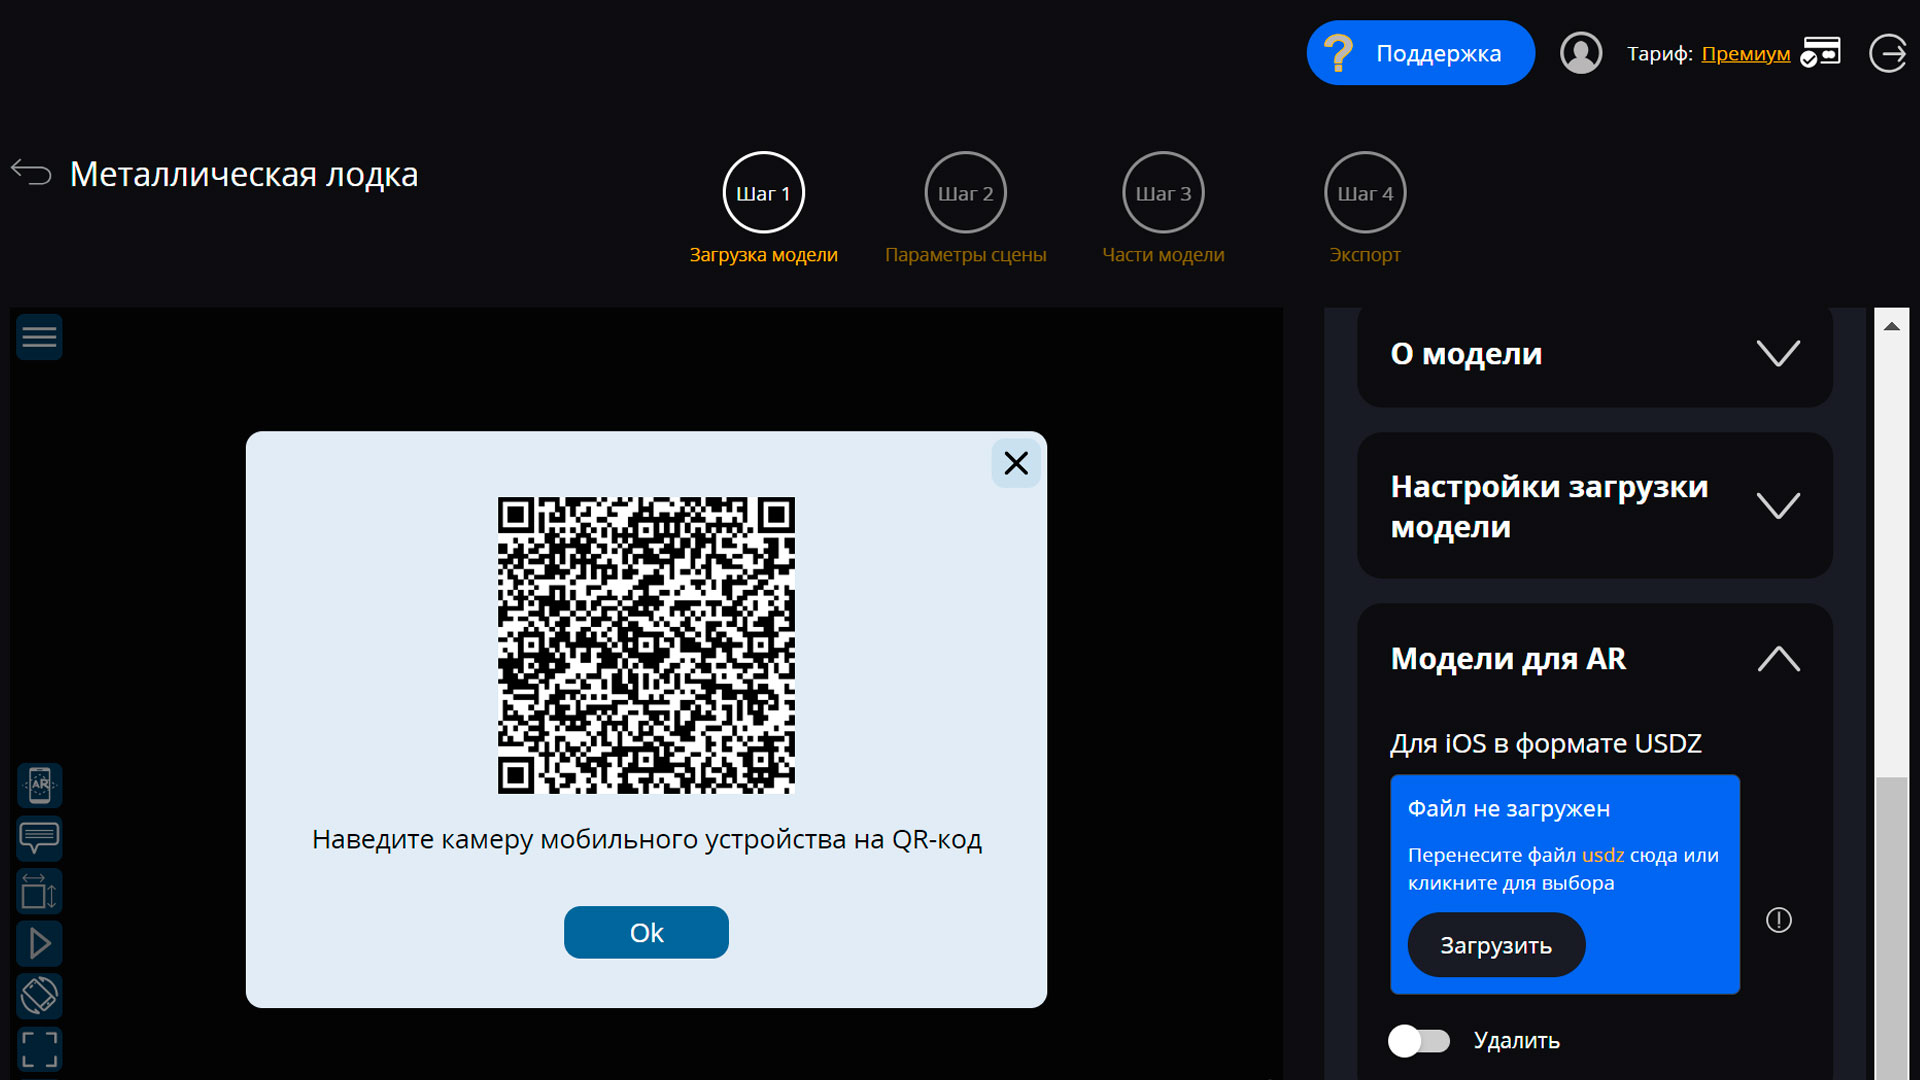Viewport: 1920px width, 1080px height.
Task: Open the annotations speech bubble tool
Action: pyautogui.click(x=39, y=838)
